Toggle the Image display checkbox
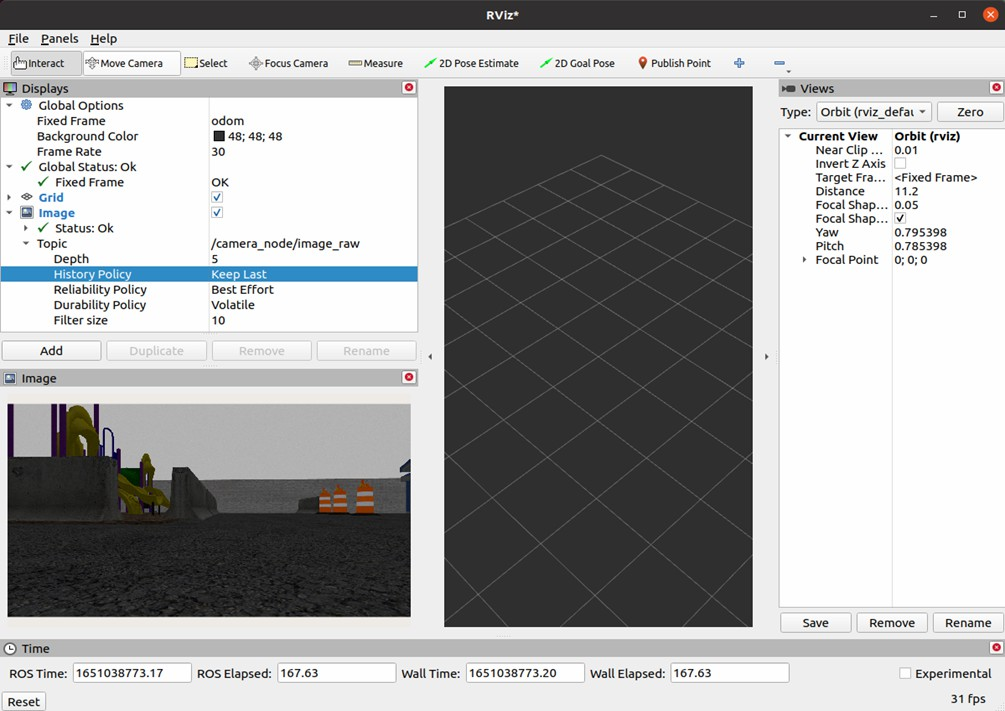The height and width of the screenshot is (711, 1005). pos(217,212)
